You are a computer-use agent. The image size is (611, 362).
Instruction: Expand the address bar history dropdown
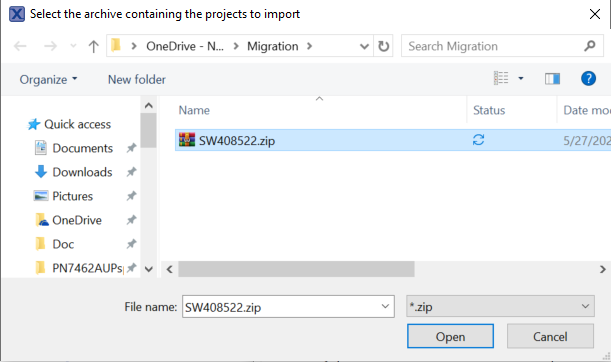[364, 47]
